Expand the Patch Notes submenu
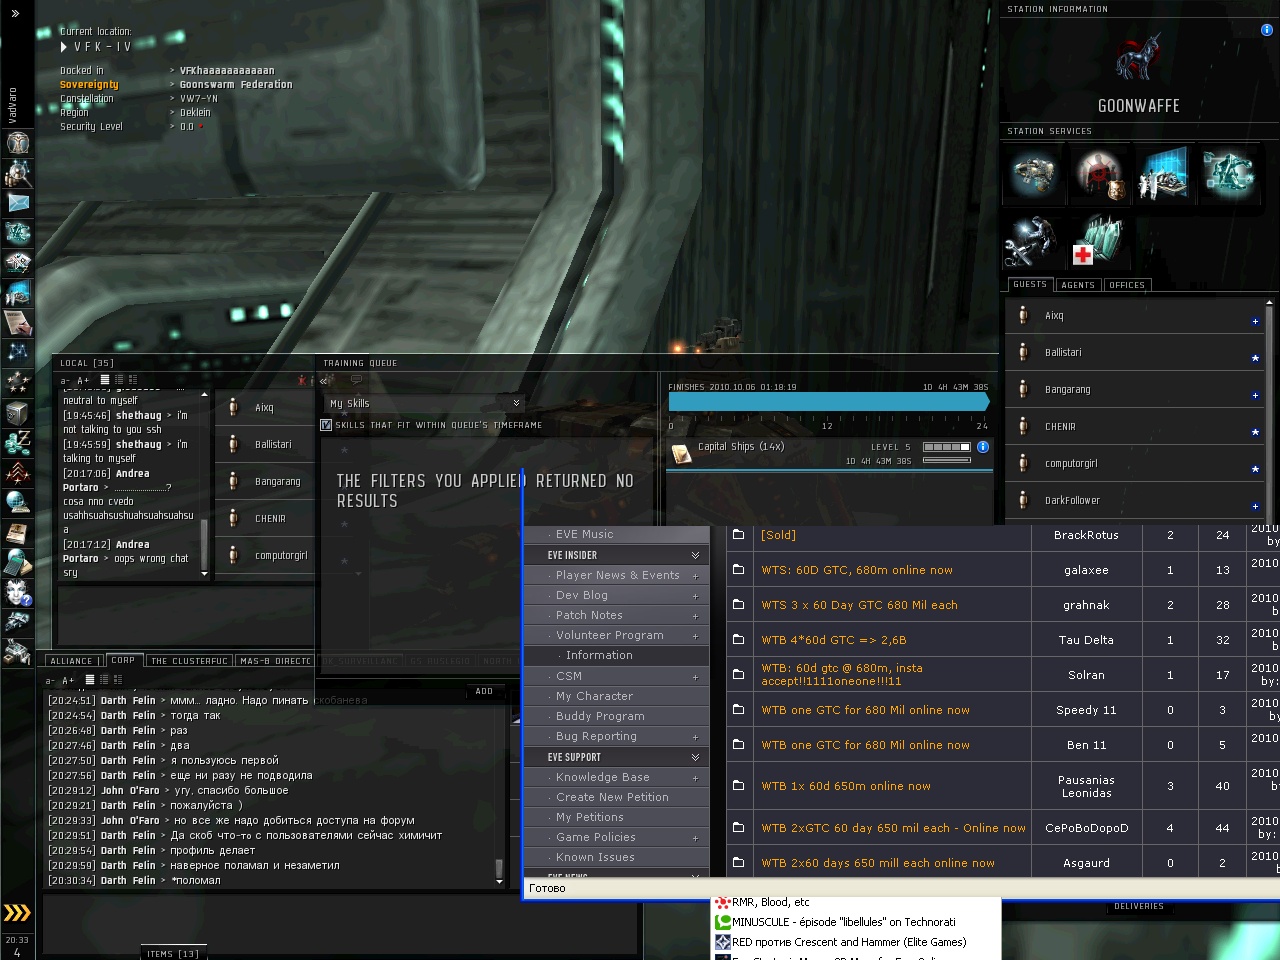 click(695, 616)
